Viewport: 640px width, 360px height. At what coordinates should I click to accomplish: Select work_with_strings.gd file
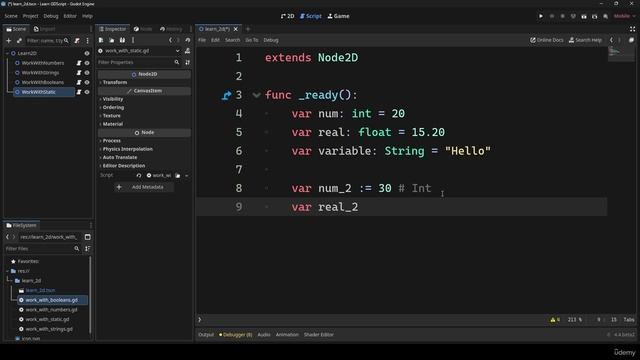pos(49,329)
